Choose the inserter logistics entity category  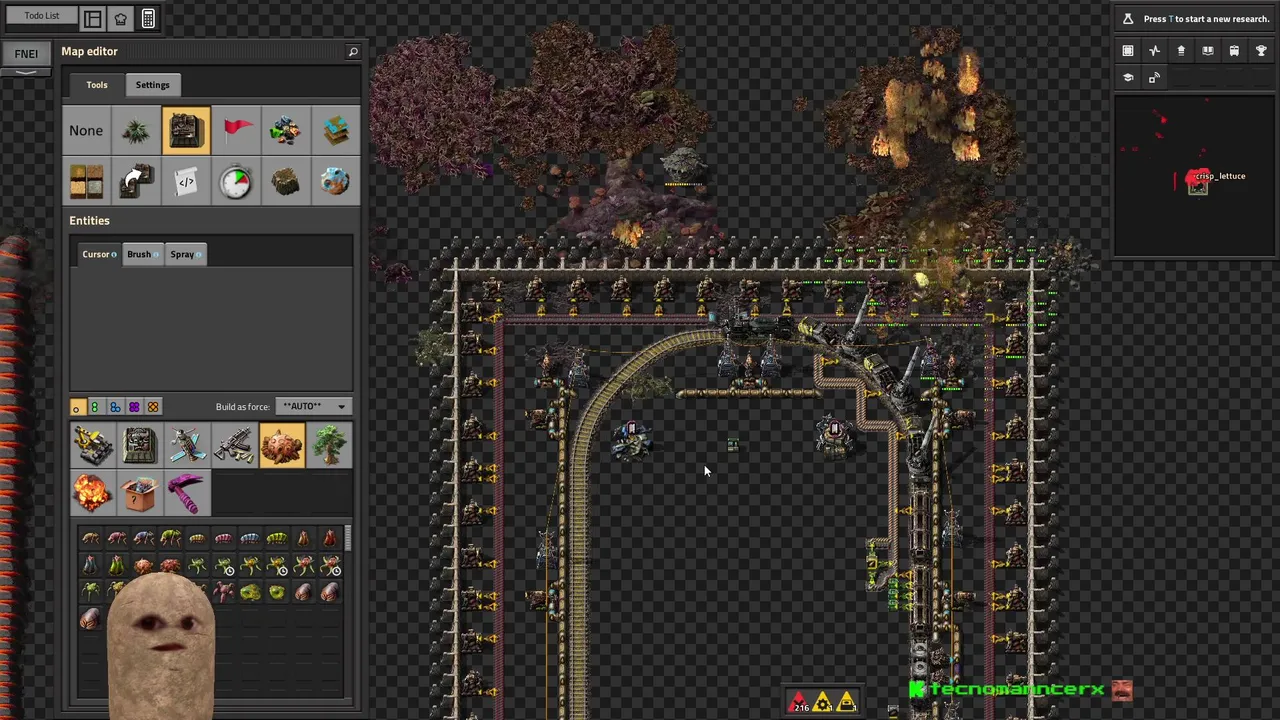(x=187, y=445)
